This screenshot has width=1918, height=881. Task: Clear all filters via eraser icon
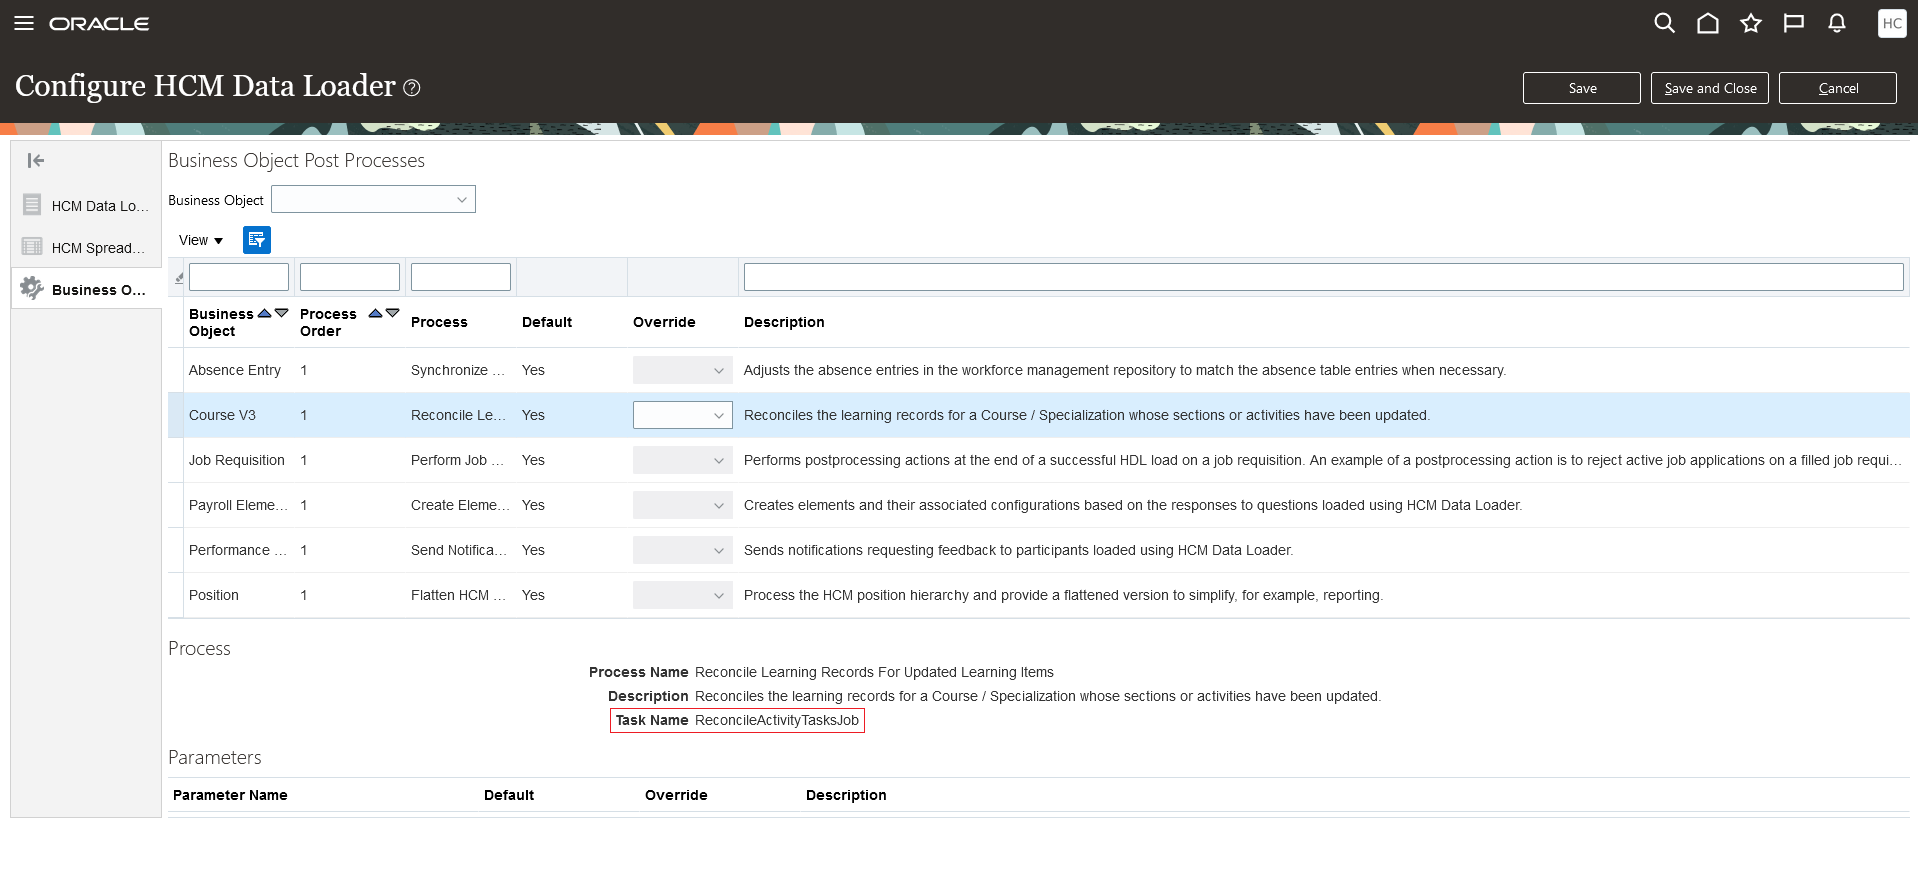(179, 278)
